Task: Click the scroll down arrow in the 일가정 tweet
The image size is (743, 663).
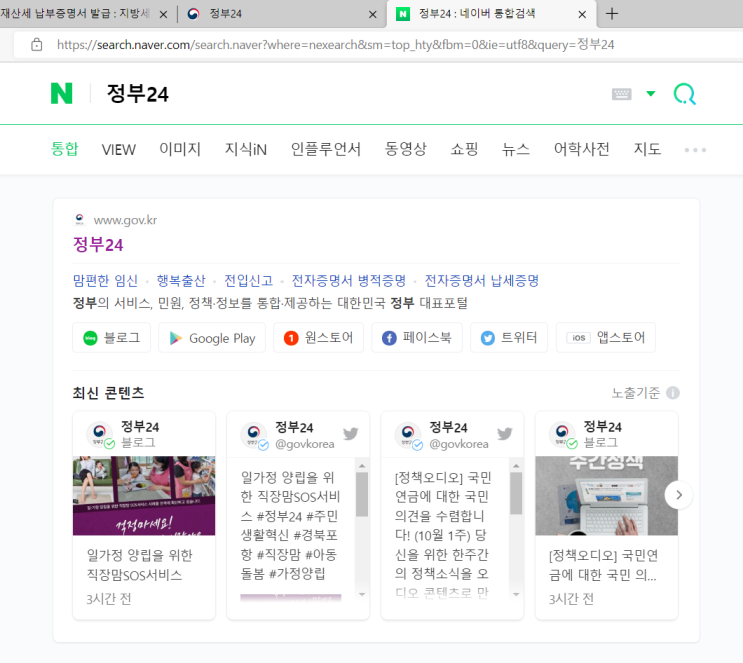Action: (362, 594)
